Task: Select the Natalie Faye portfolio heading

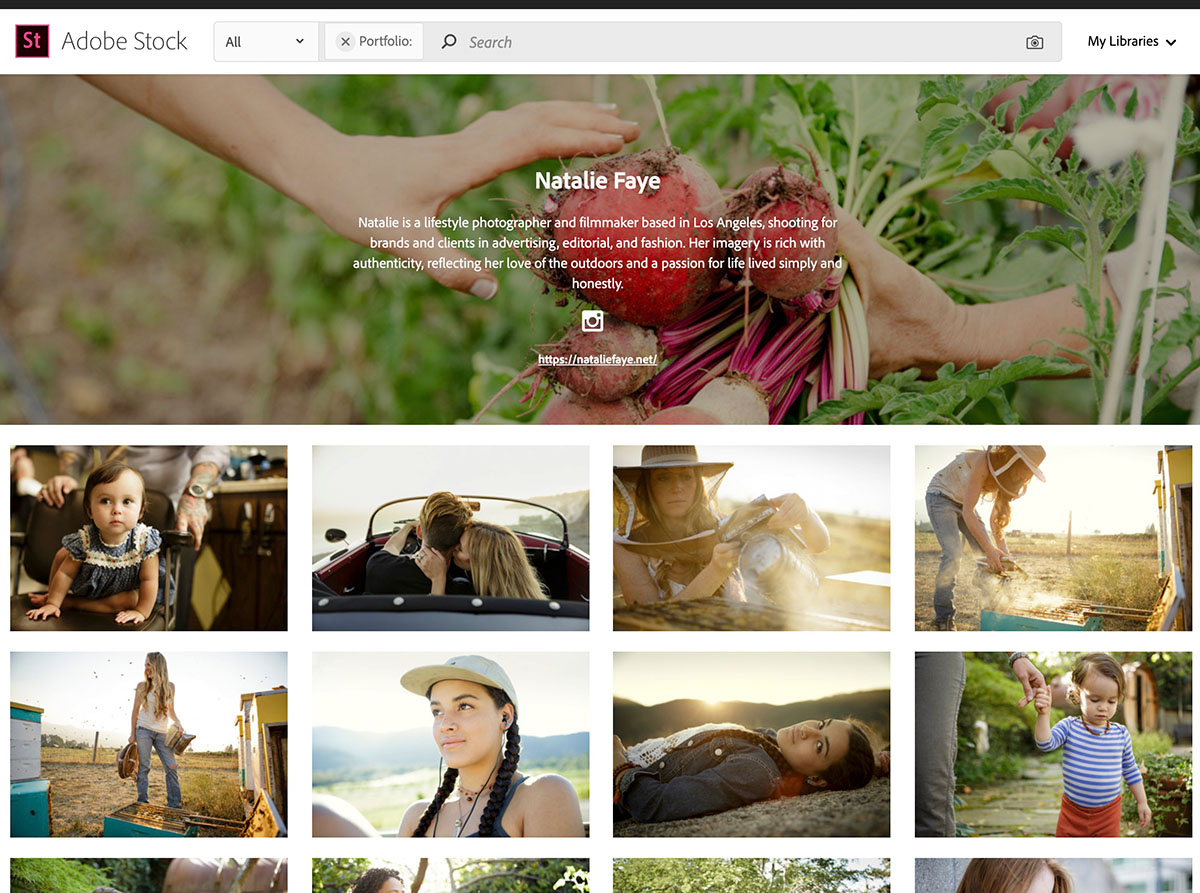Action: [x=598, y=181]
